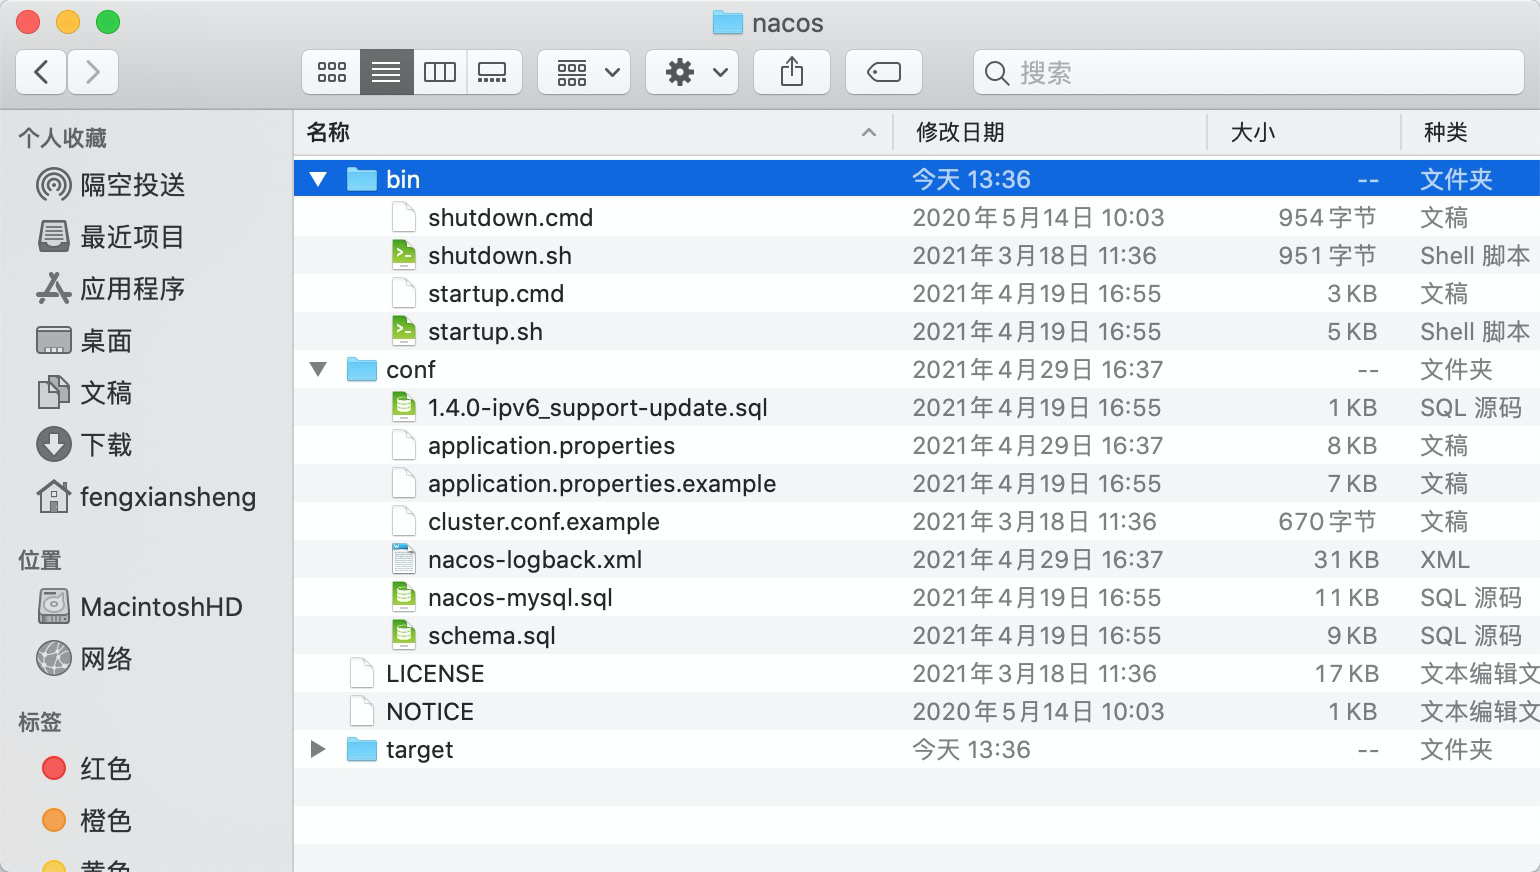
Task: Open 隔空投送 (AirDrop) in the sidebar
Action: tap(111, 185)
